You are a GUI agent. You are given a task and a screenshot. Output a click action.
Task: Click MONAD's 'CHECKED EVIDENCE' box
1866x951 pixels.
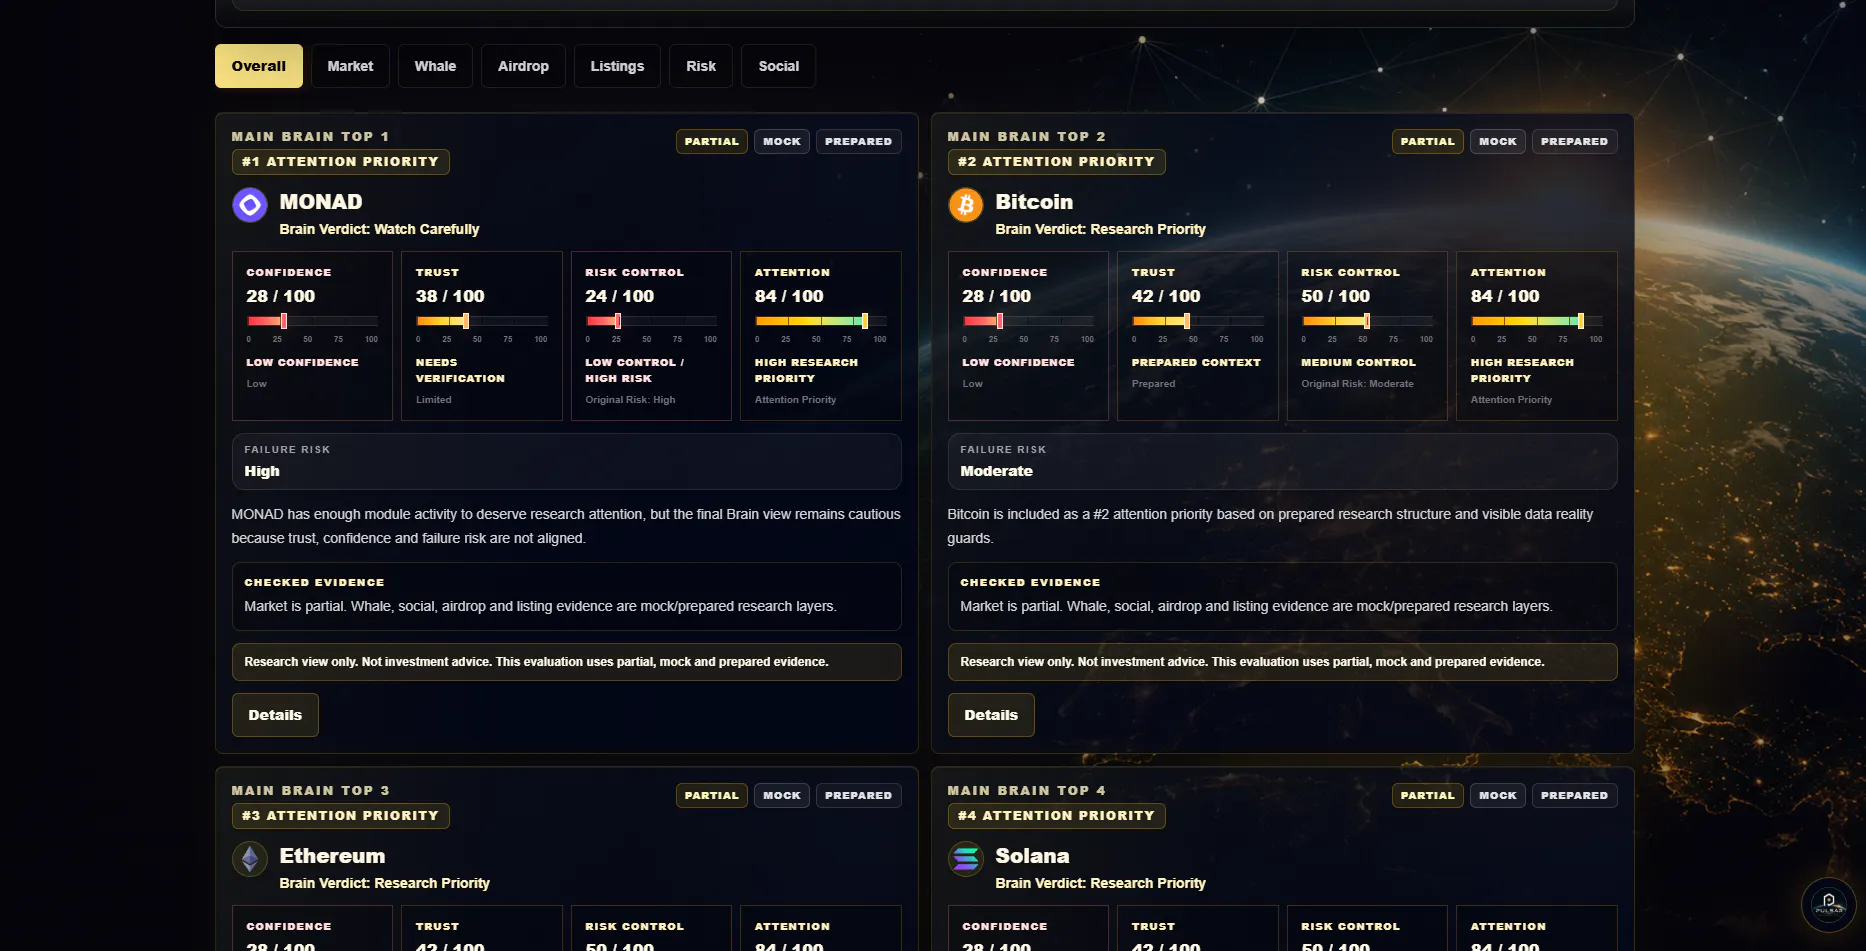(x=567, y=596)
